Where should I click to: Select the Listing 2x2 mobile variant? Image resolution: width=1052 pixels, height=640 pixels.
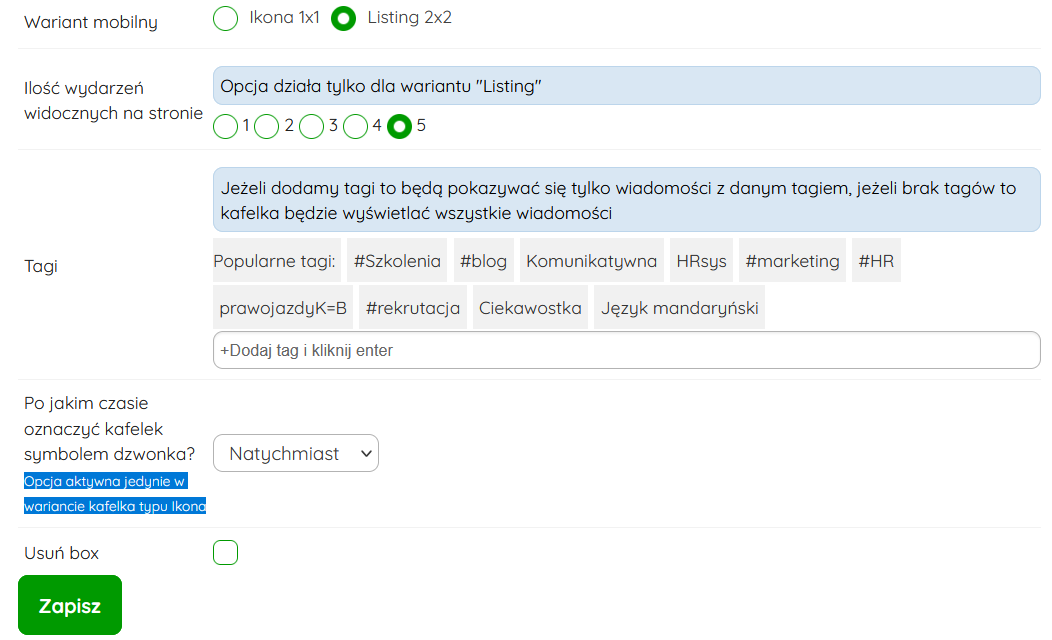pos(344,19)
